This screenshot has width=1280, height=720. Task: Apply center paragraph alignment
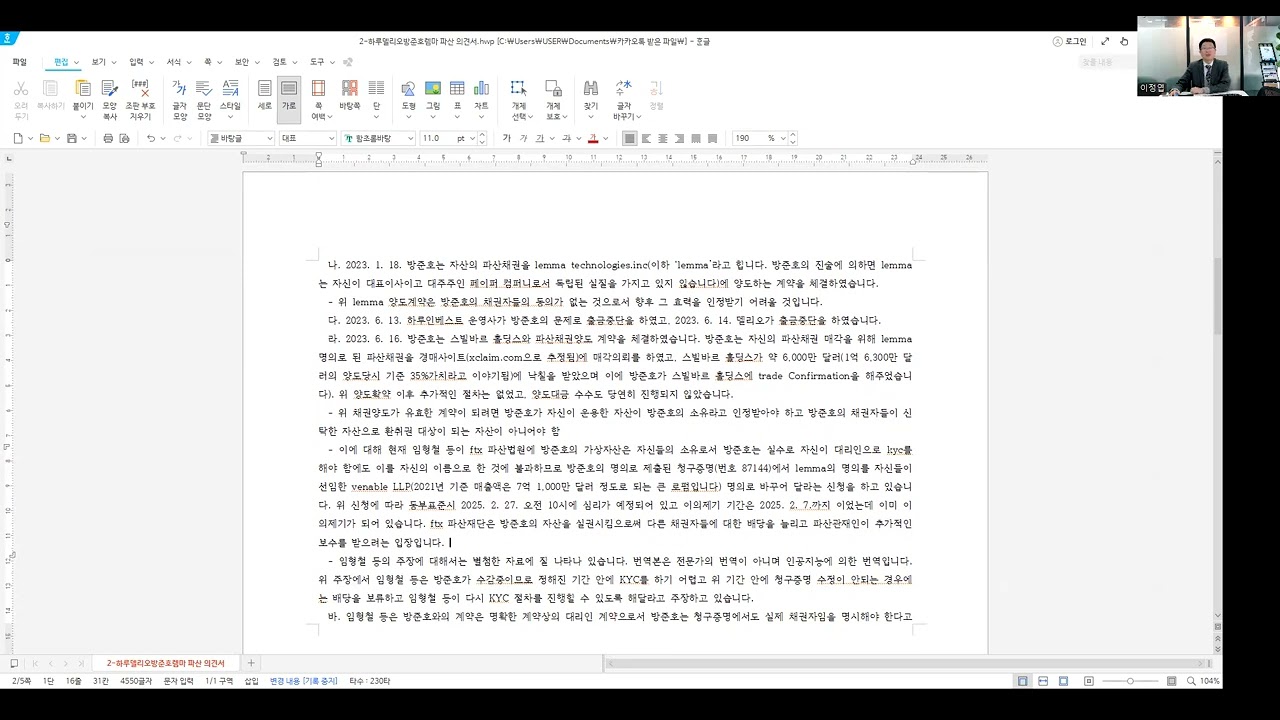pyautogui.click(x=662, y=138)
